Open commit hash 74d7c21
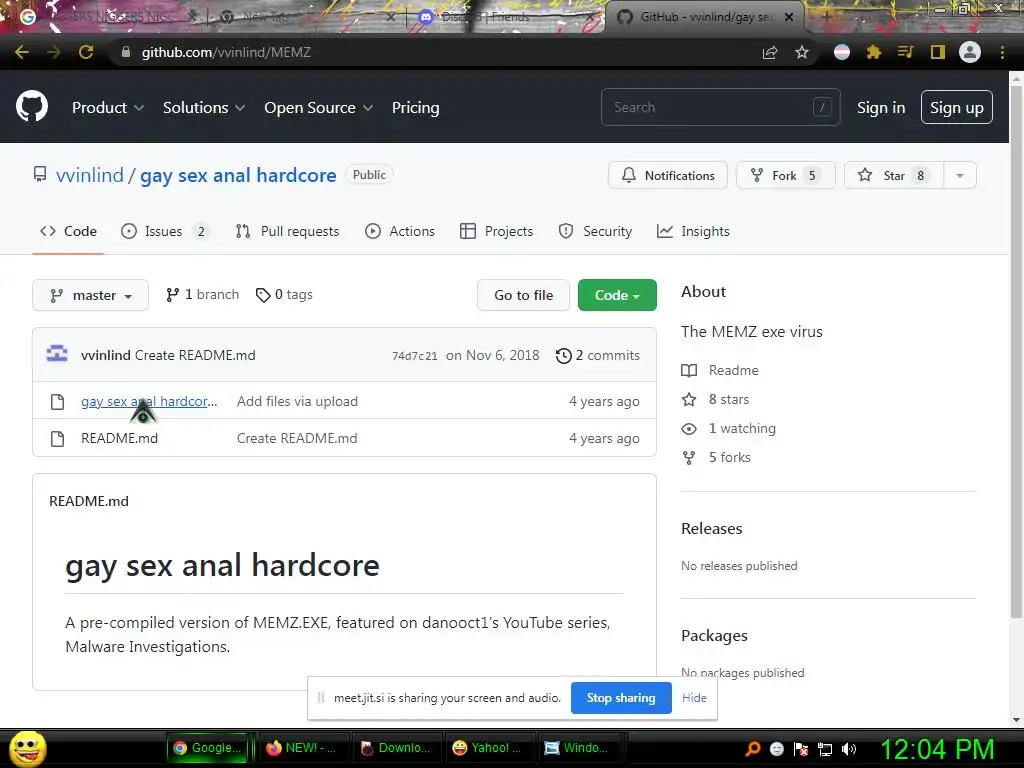Screen dimensions: 1024x768 click(x=415, y=356)
